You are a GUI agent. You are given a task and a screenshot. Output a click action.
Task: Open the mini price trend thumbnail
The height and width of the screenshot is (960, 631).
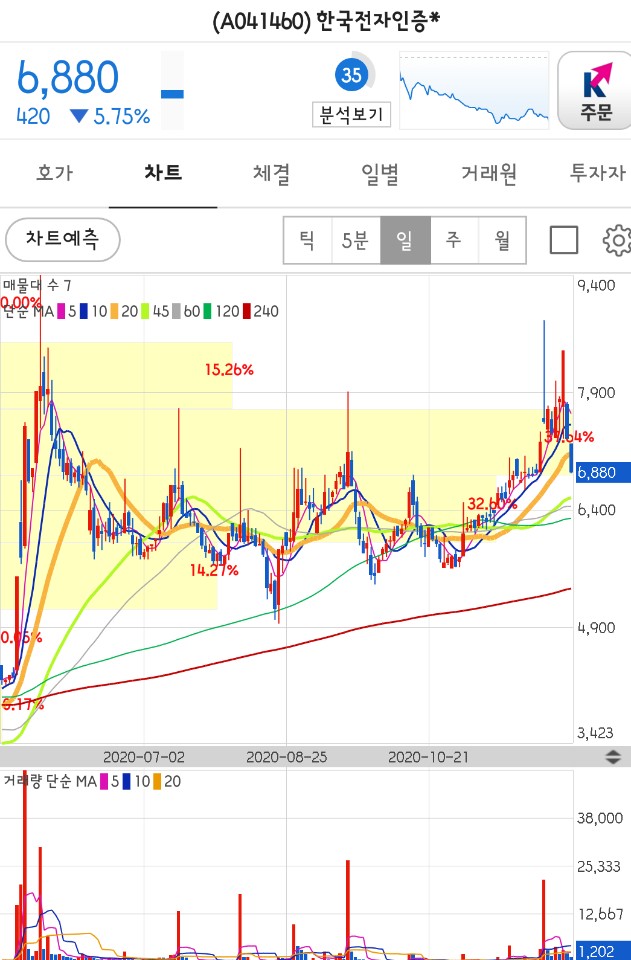point(474,91)
